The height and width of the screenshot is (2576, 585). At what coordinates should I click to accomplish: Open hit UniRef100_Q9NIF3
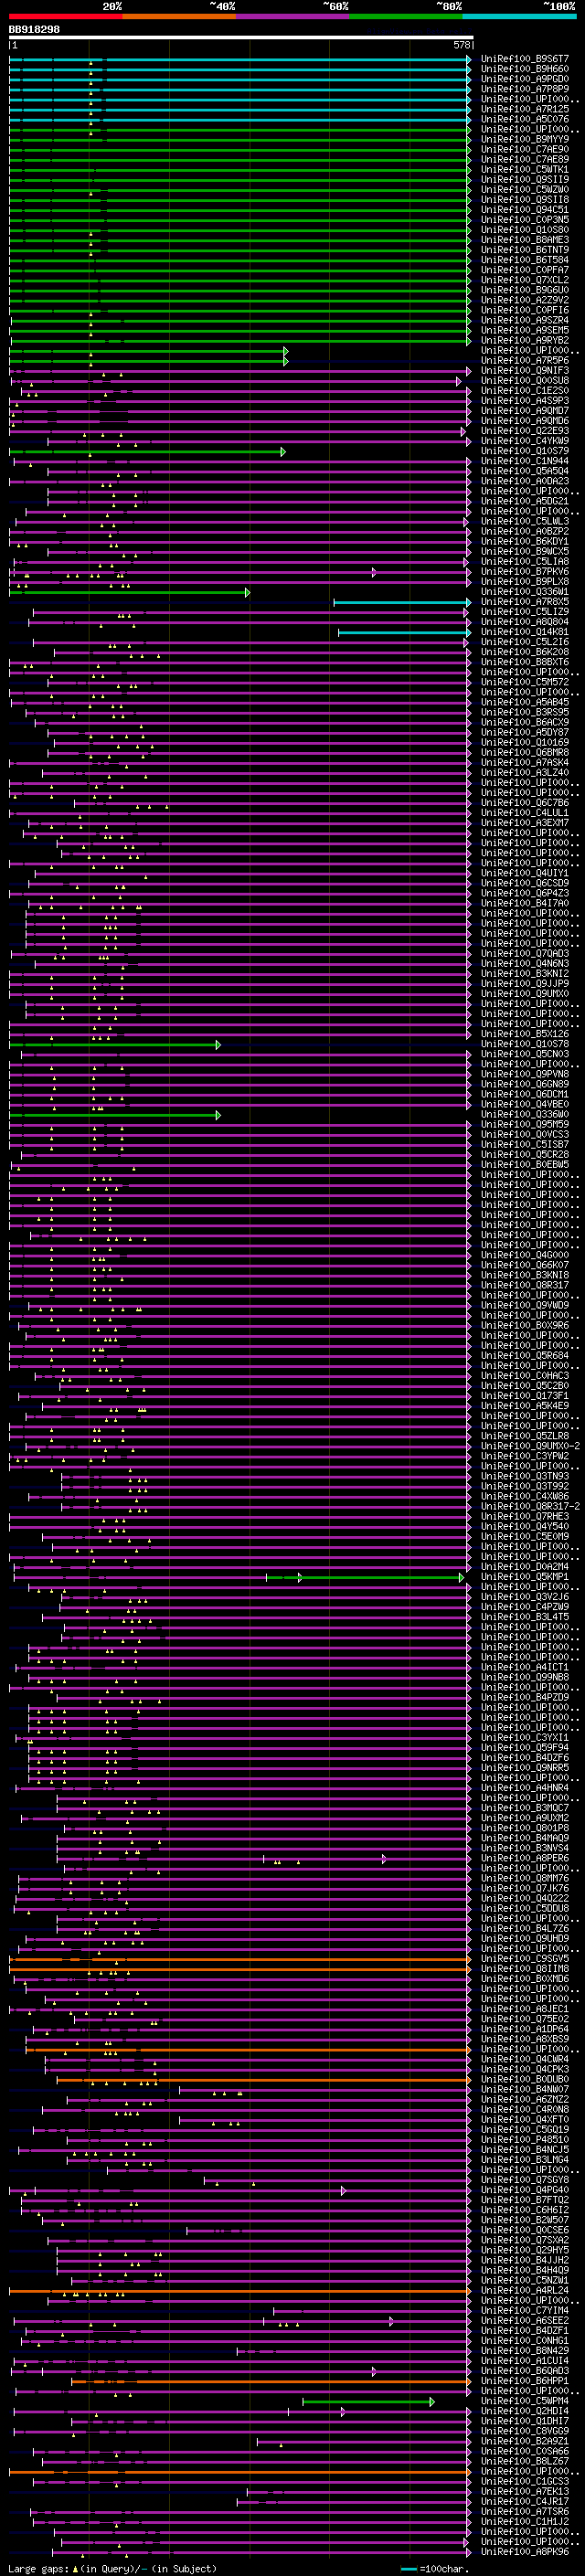[x=525, y=370]
